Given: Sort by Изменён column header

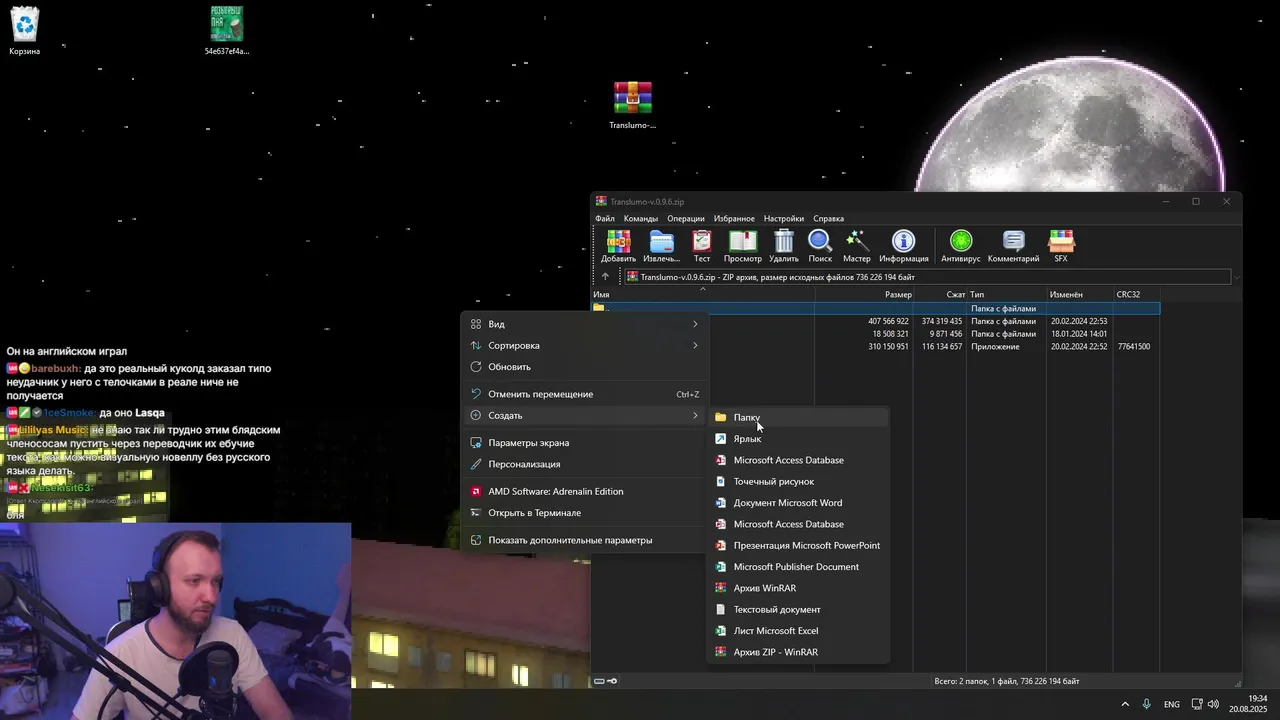Looking at the screenshot, I should (1080, 295).
